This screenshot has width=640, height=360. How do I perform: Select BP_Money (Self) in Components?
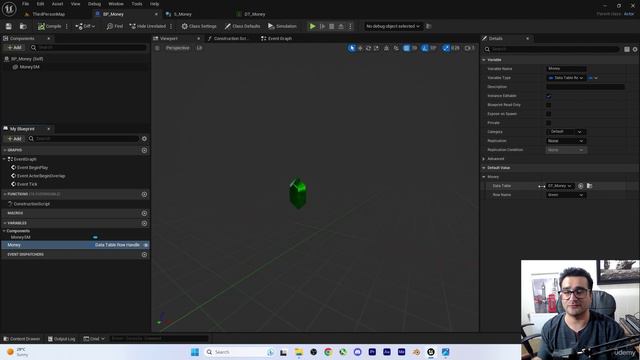point(27,59)
